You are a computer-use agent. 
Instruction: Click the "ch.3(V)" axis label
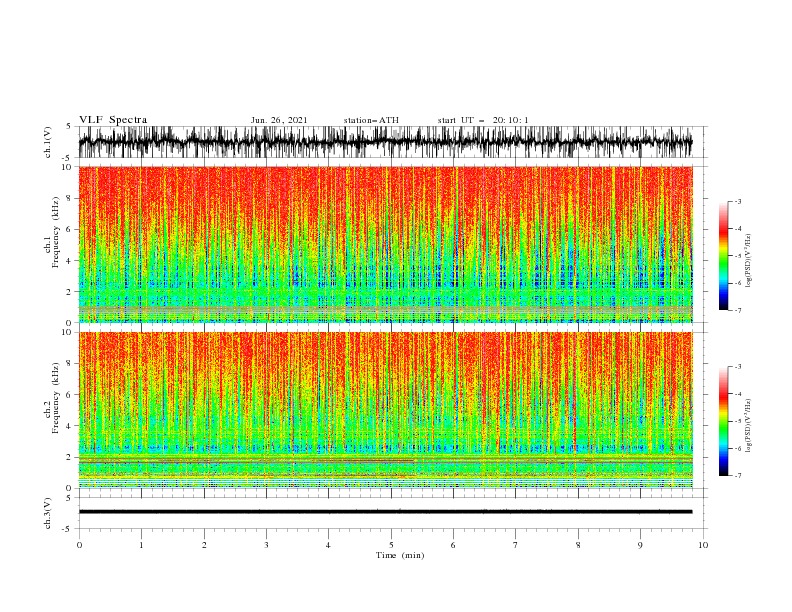48,513
